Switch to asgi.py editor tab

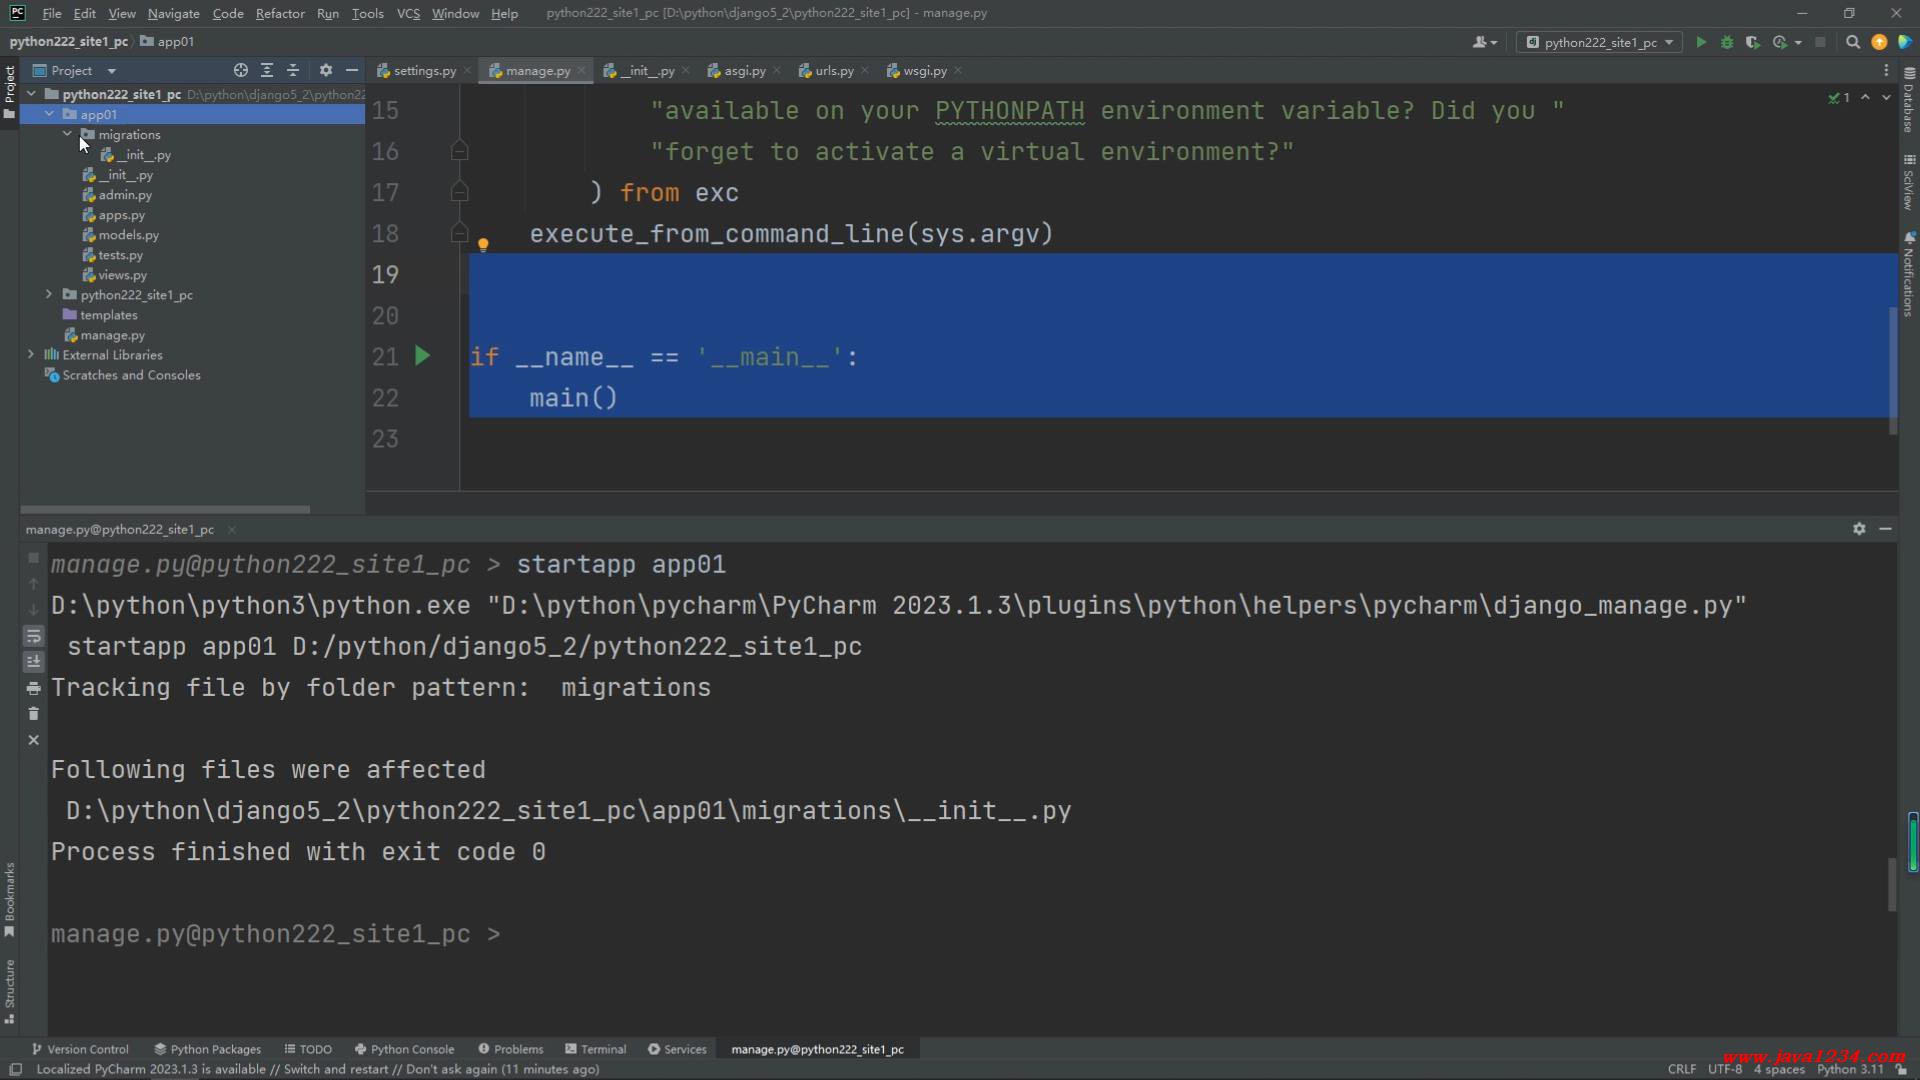pyautogui.click(x=744, y=70)
